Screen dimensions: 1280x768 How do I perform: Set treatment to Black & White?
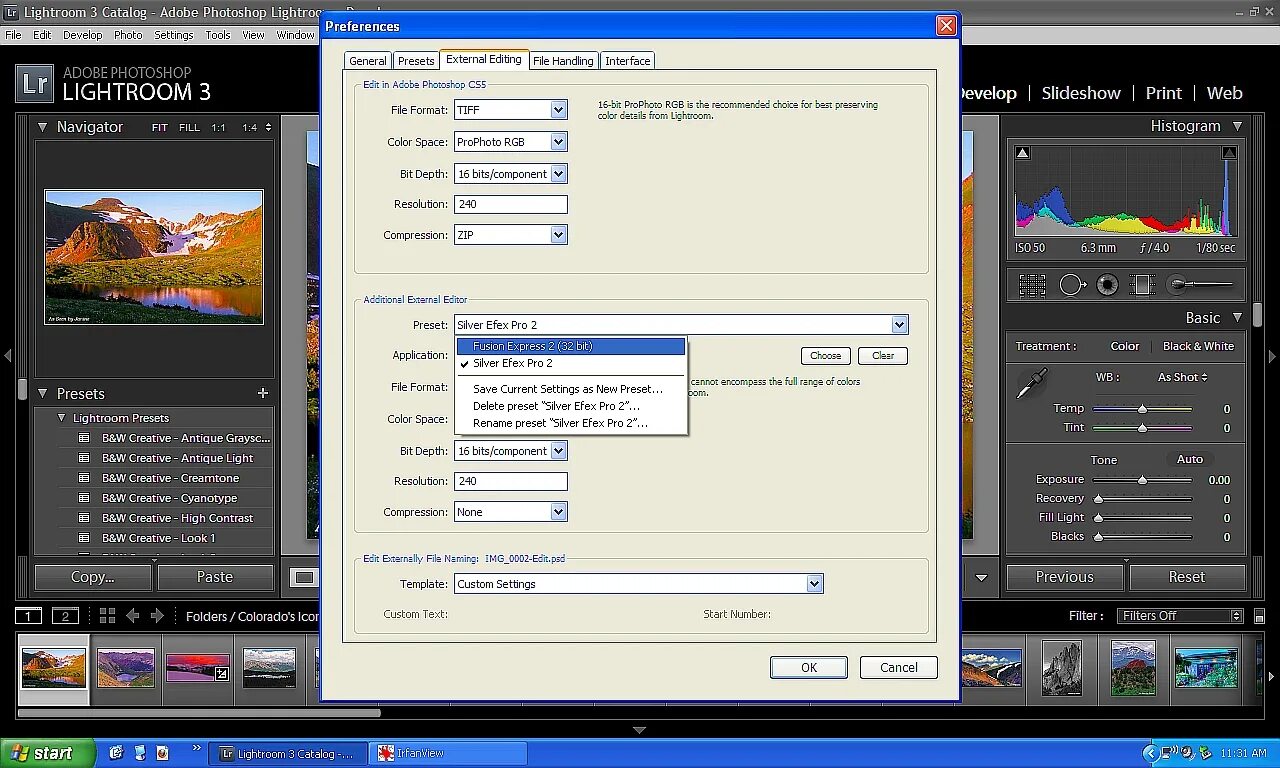point(1198,346)
